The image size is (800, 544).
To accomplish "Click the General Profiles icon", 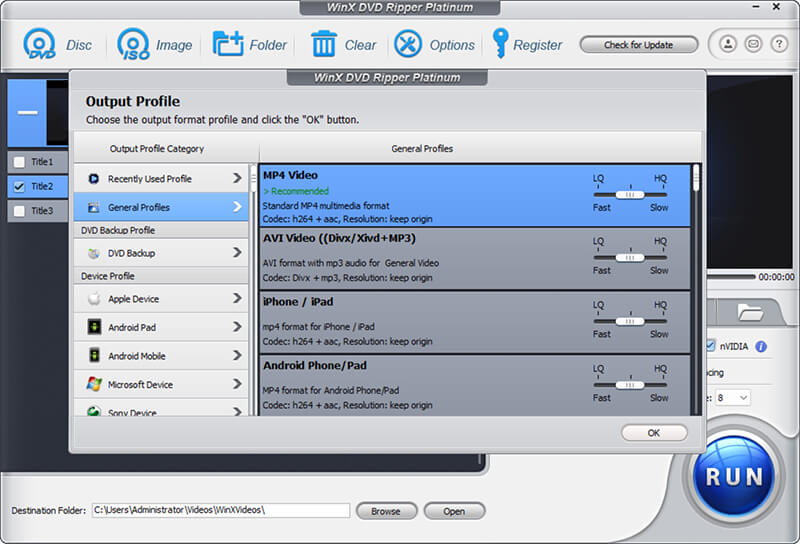I will pyautogui.click(x=94, y=207).
